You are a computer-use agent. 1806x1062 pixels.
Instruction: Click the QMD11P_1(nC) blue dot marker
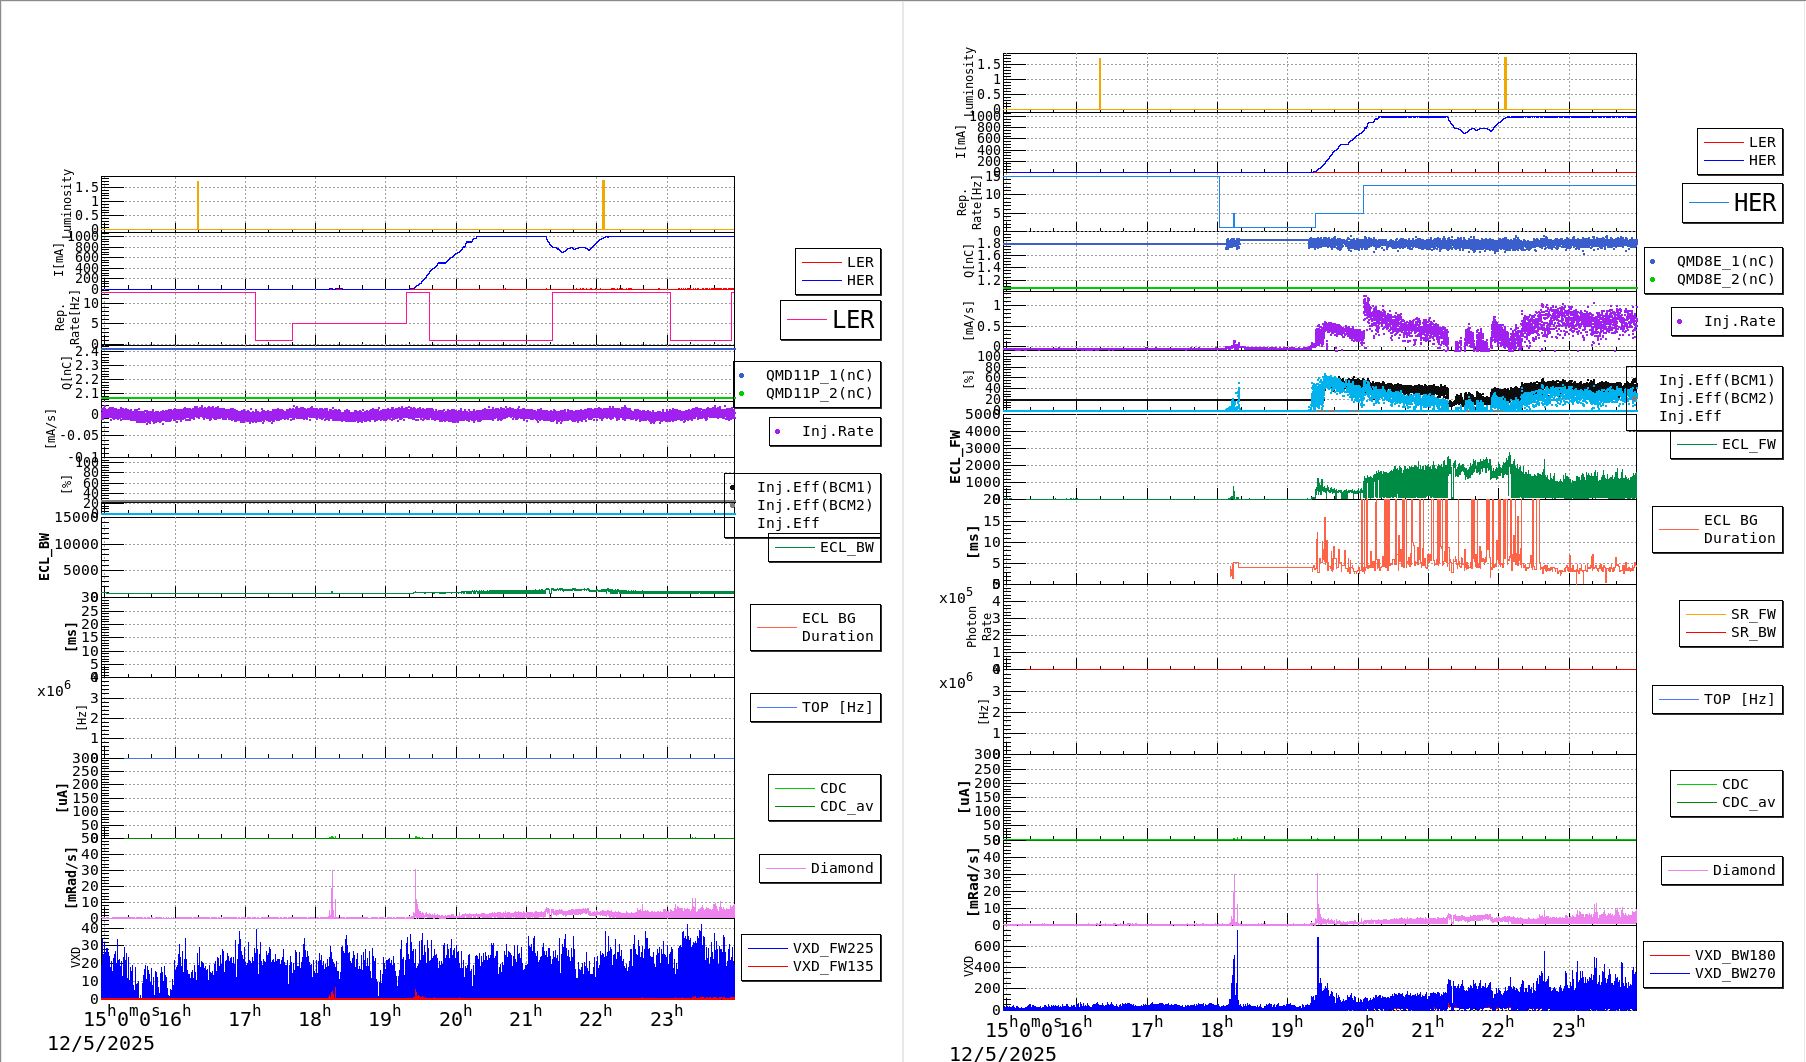[741, 375]
